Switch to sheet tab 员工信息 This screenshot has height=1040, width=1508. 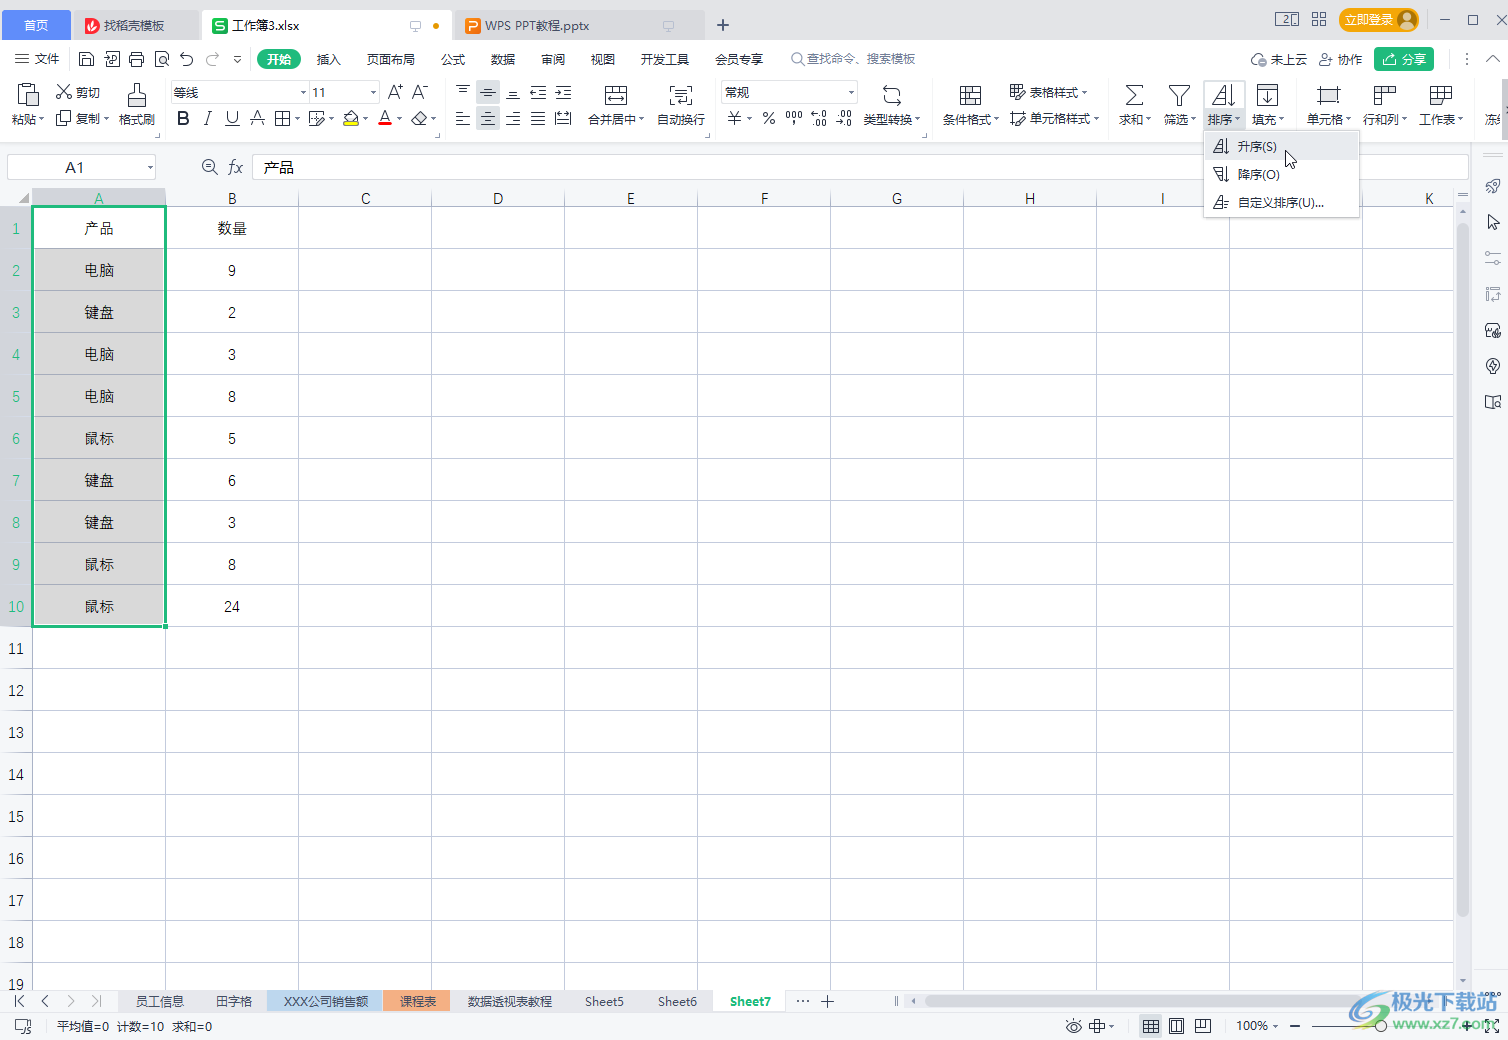[160, 1001]
